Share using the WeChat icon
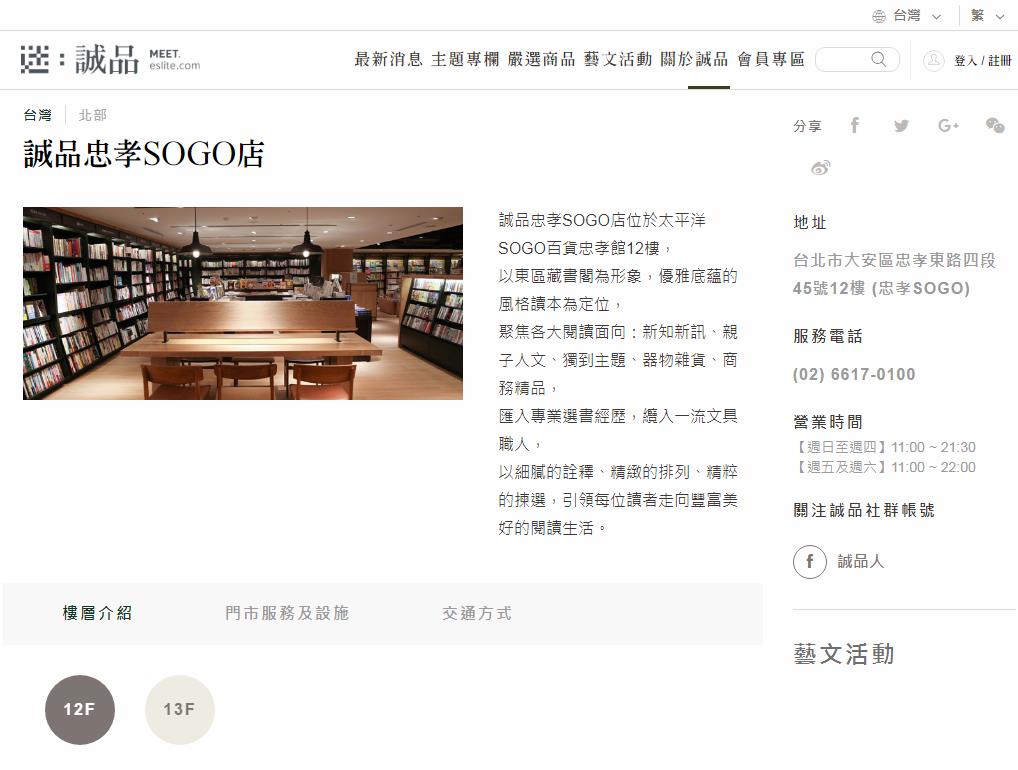Viewport: 1018px width, 770px height. point(995,125)
